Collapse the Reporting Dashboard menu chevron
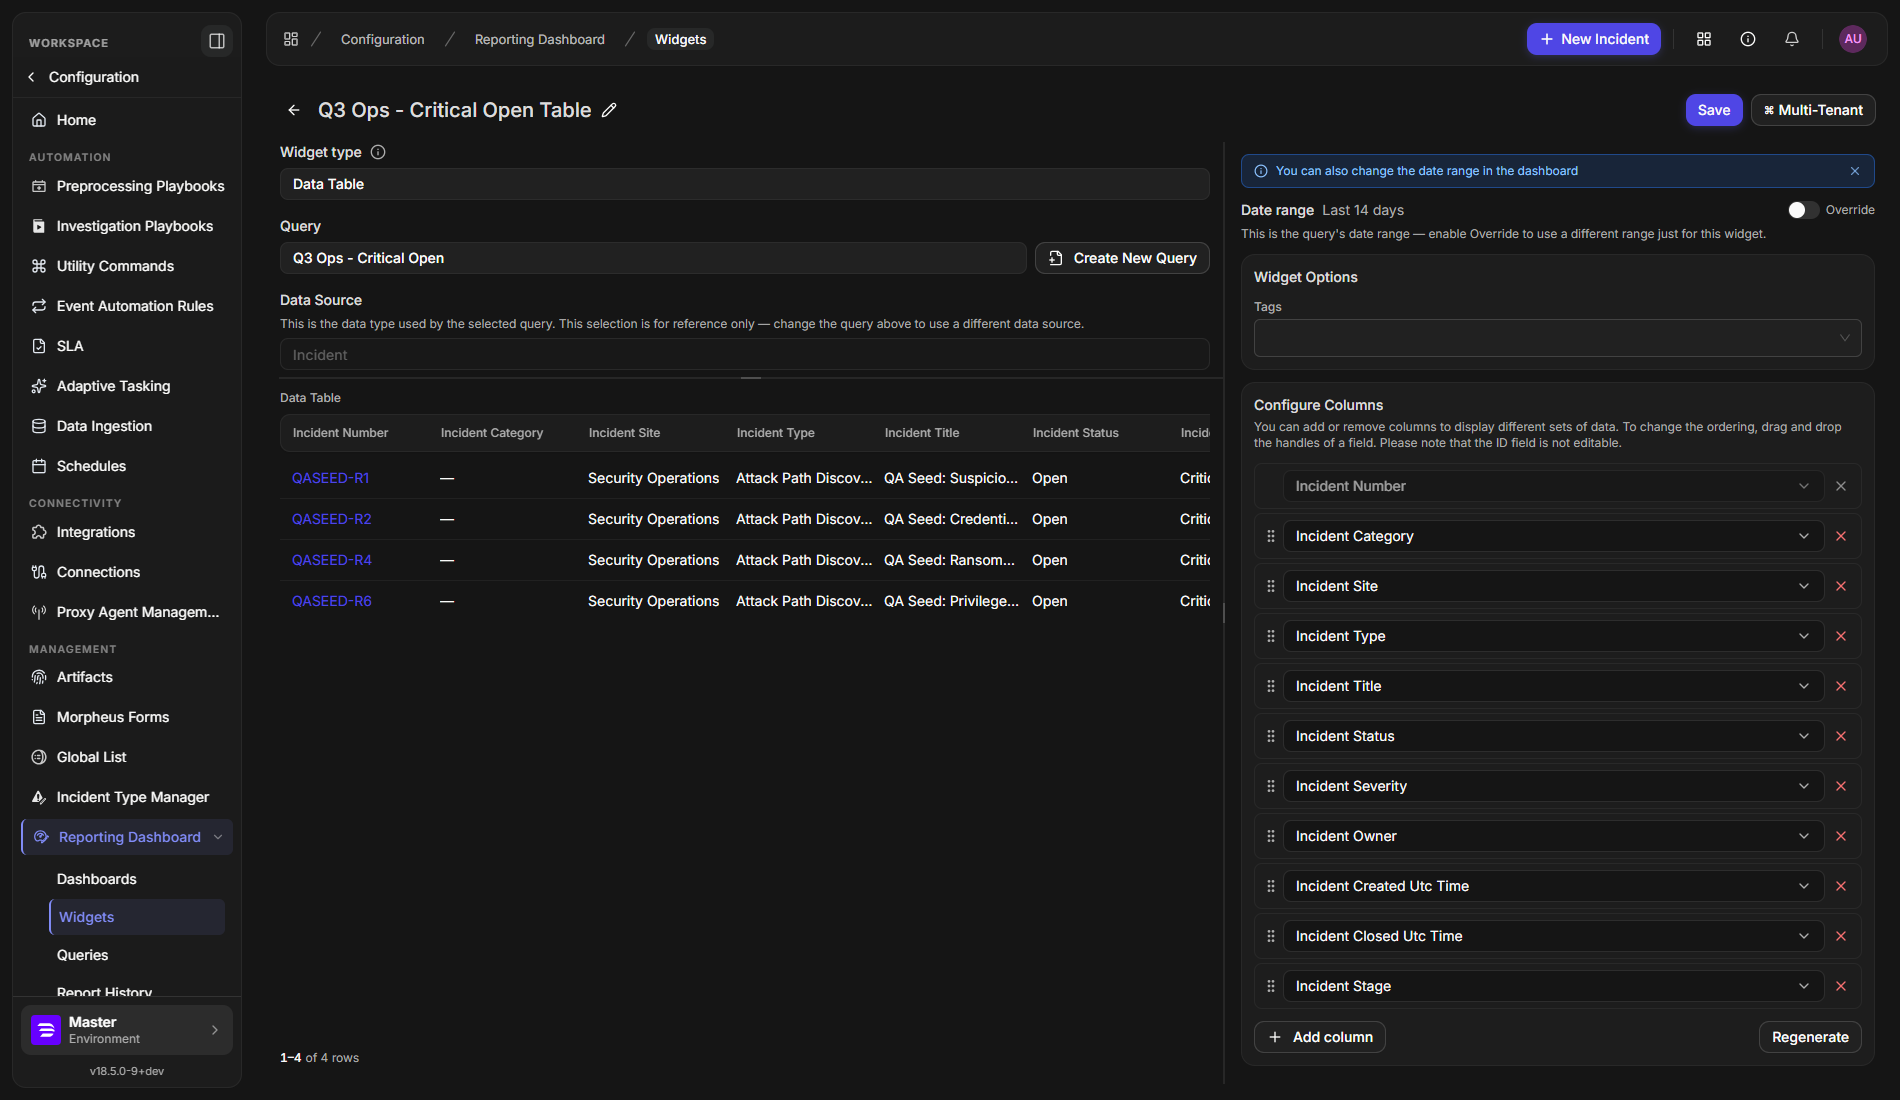Screen dimensions: 1900x1100 click(218, 837)
